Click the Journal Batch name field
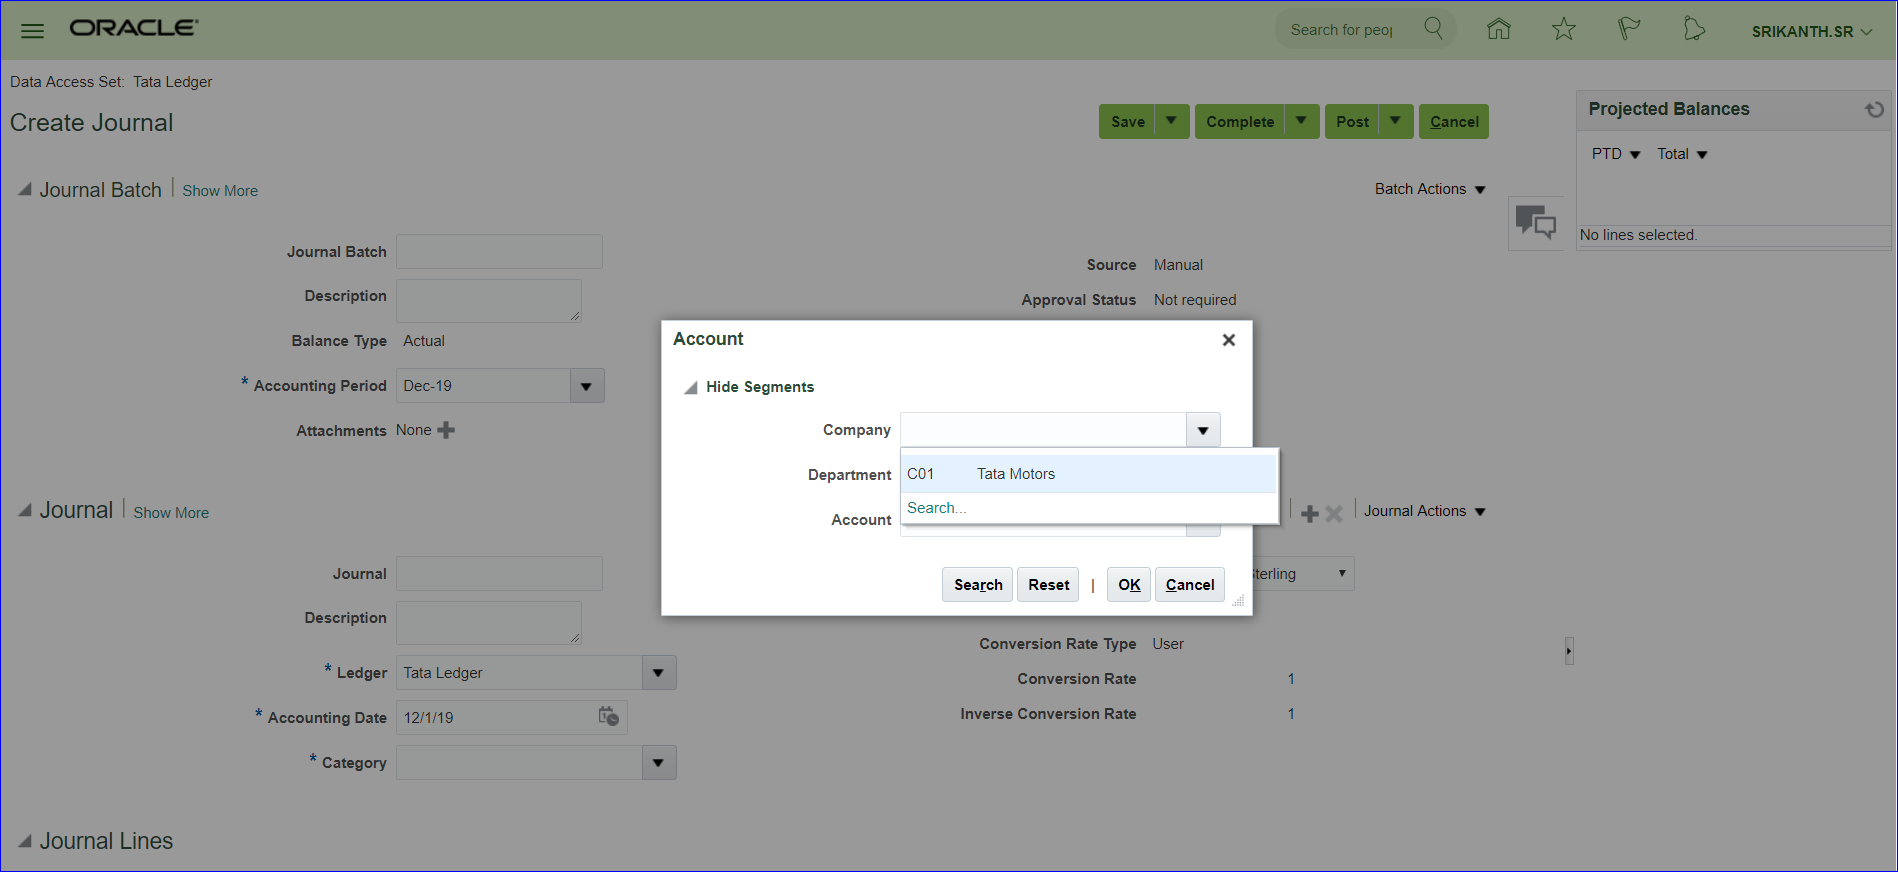This screenshot has height=872, width=1898. point(499,252)
